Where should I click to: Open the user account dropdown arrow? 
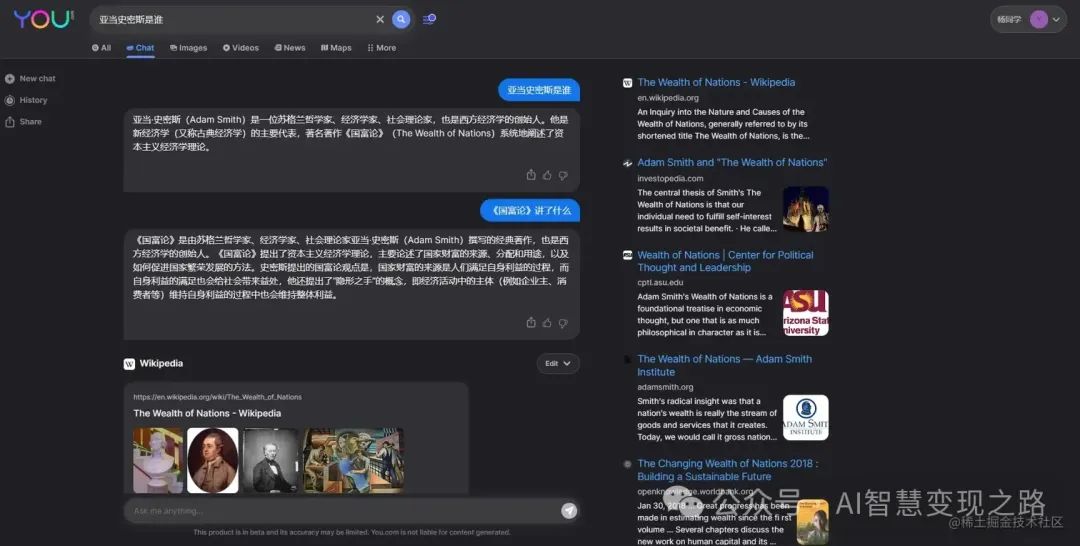click(1056, 20)
